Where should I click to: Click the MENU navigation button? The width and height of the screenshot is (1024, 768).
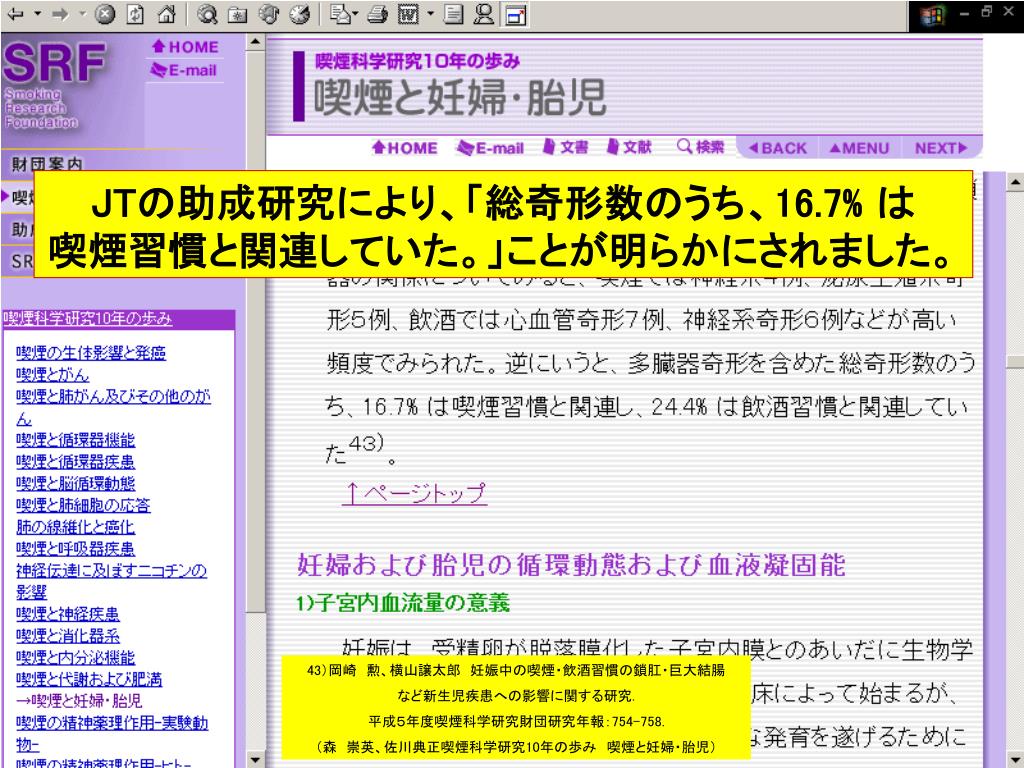point(859,148)
